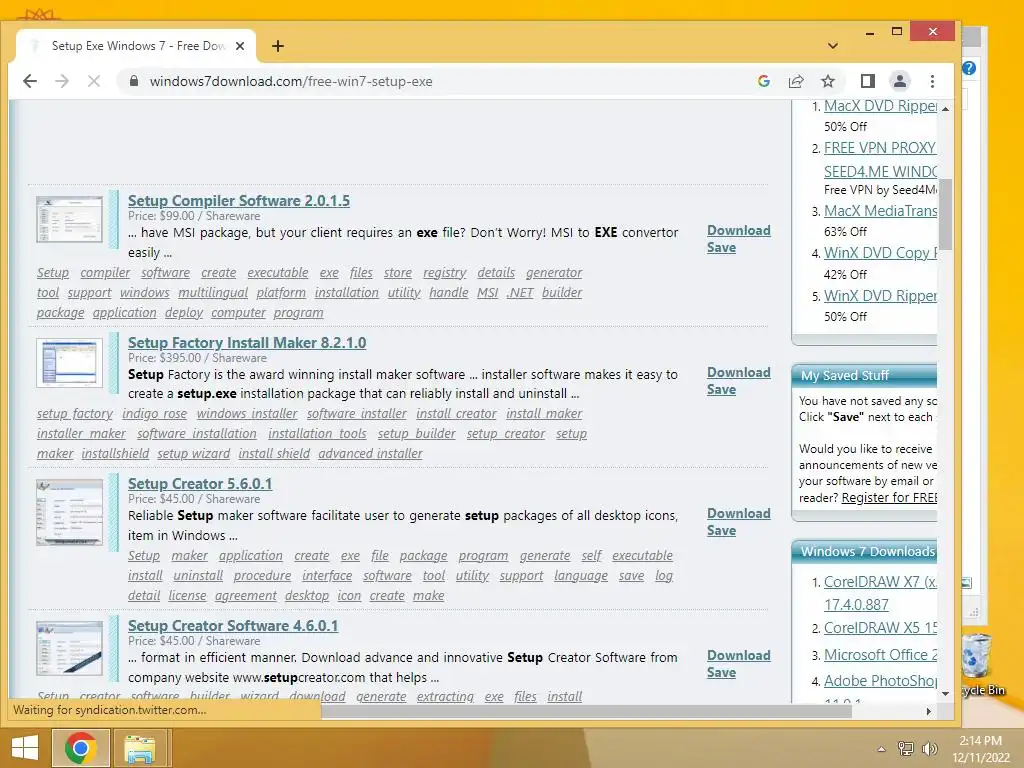The image size is (1024, 768).
Task: Download Setup Creator 5.6.0.1
Action: pos(739,513)
